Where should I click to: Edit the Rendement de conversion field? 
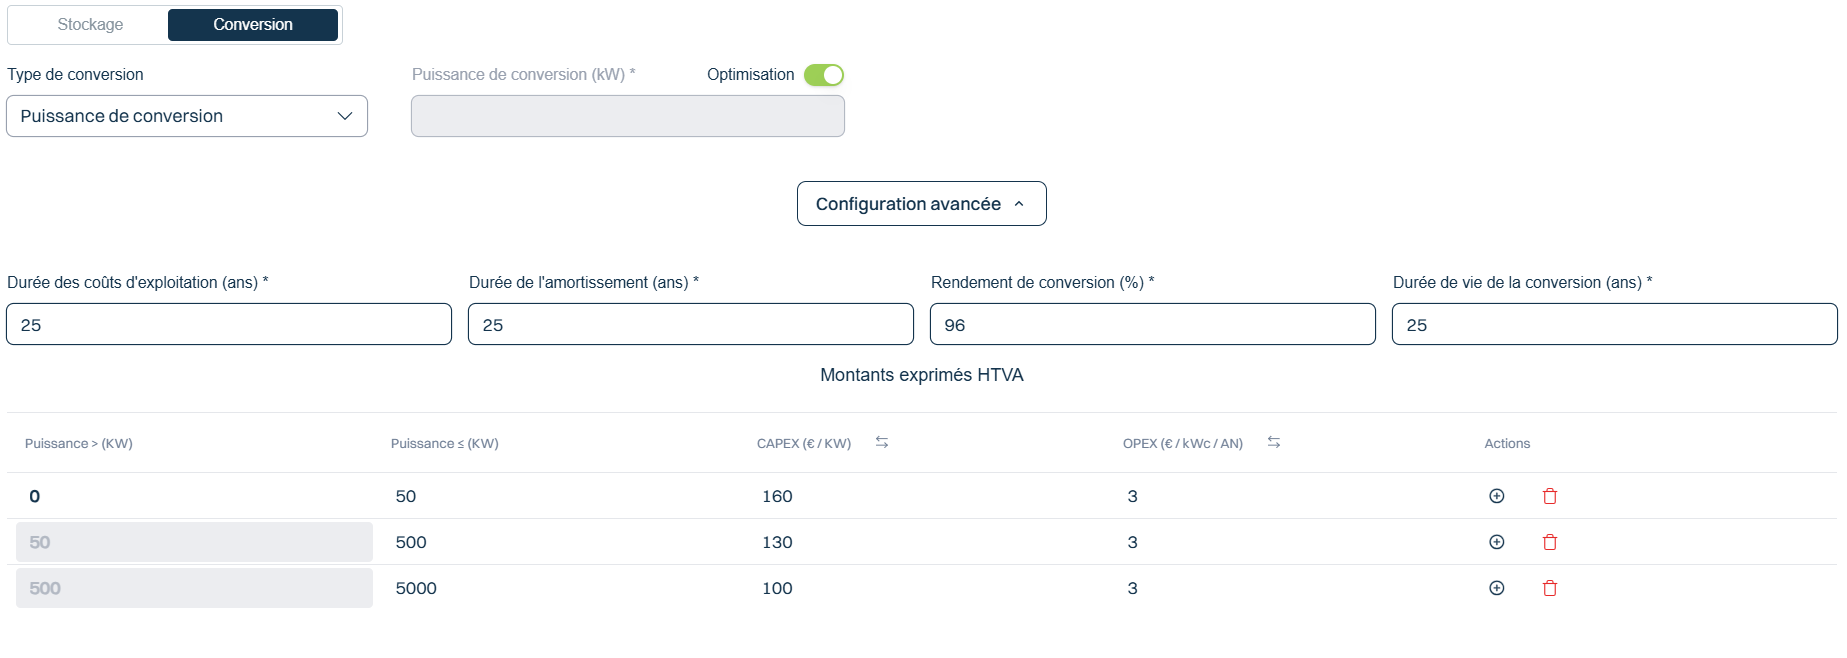(x=1152, y=324)
